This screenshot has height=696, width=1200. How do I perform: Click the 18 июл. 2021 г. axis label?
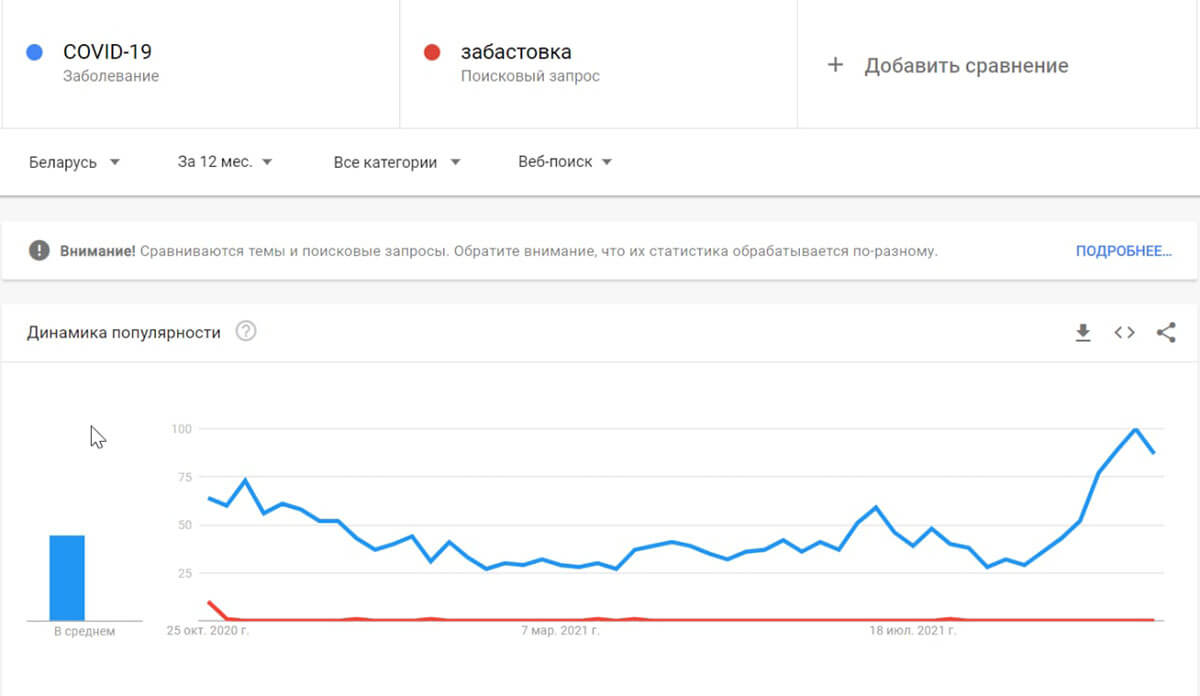pos(913,631)
